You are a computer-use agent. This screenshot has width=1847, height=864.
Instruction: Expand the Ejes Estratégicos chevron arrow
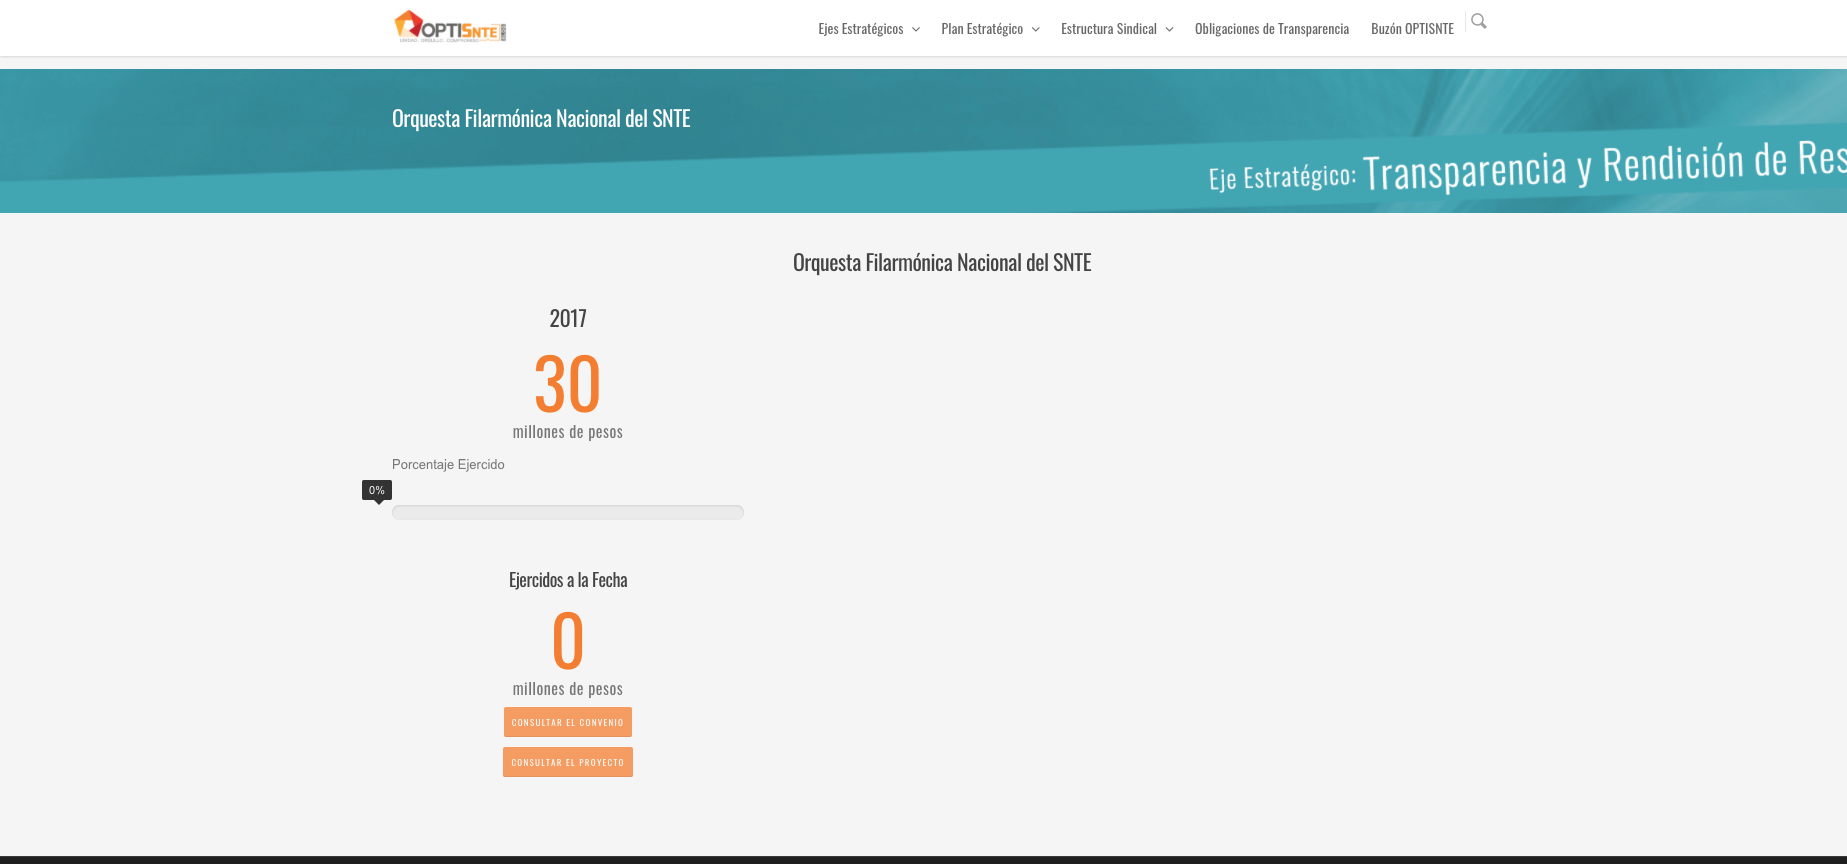916,30
